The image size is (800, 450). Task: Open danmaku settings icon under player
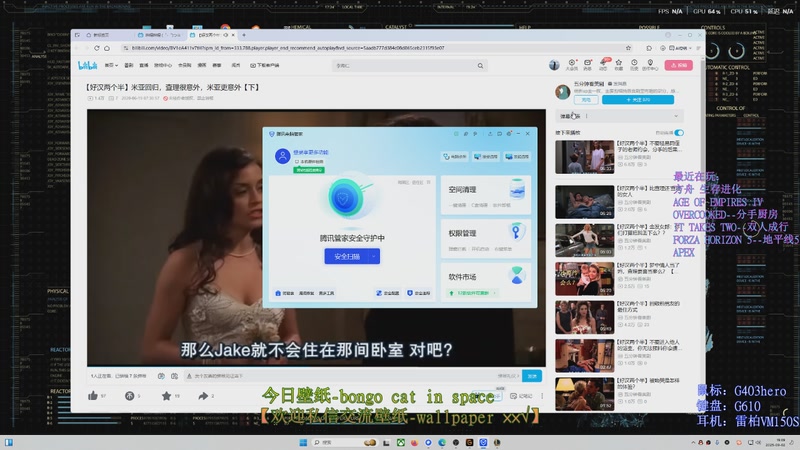coord(174,376)
